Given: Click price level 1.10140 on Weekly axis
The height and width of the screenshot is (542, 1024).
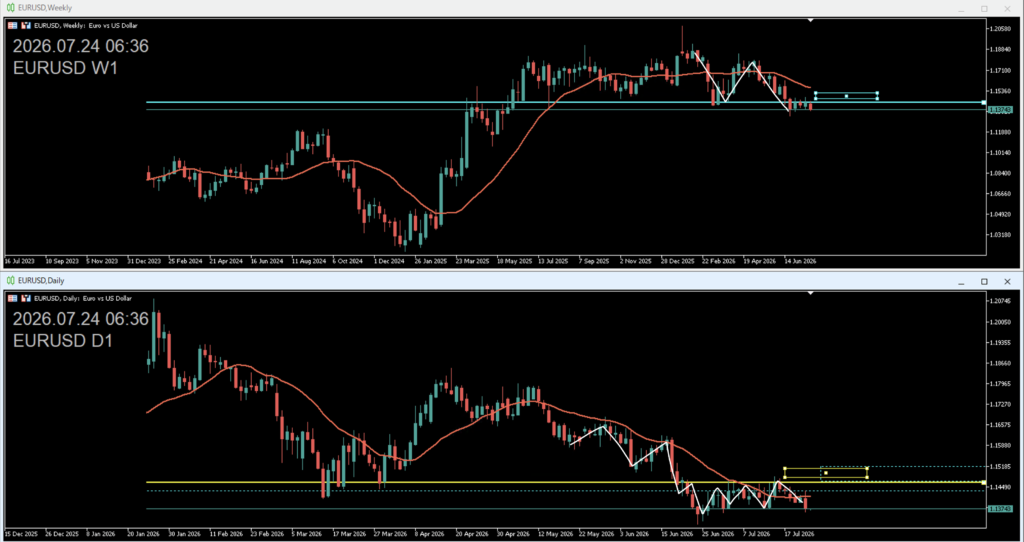Looking at the screenshot, I should 998,153.
